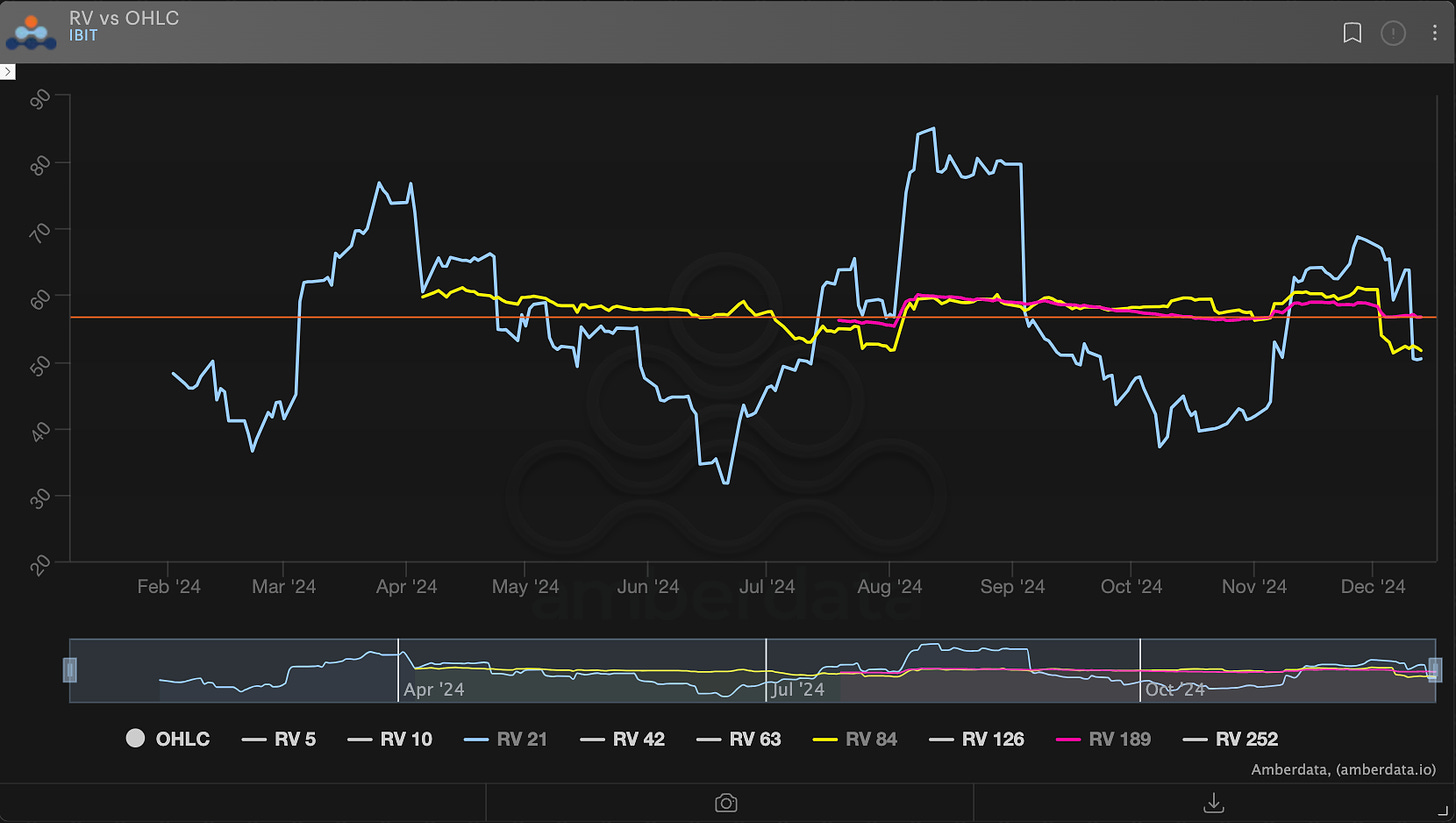Viewport: 1456px width, 823px height.
Task: Click the right range navigator handle
Action: click(1435, 669)
